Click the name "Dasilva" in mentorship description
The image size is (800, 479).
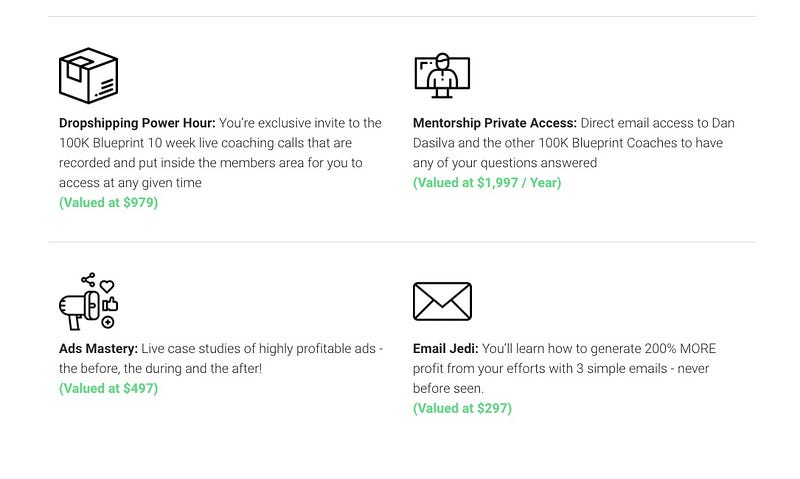pyautogui.click(x=436, y=143)
